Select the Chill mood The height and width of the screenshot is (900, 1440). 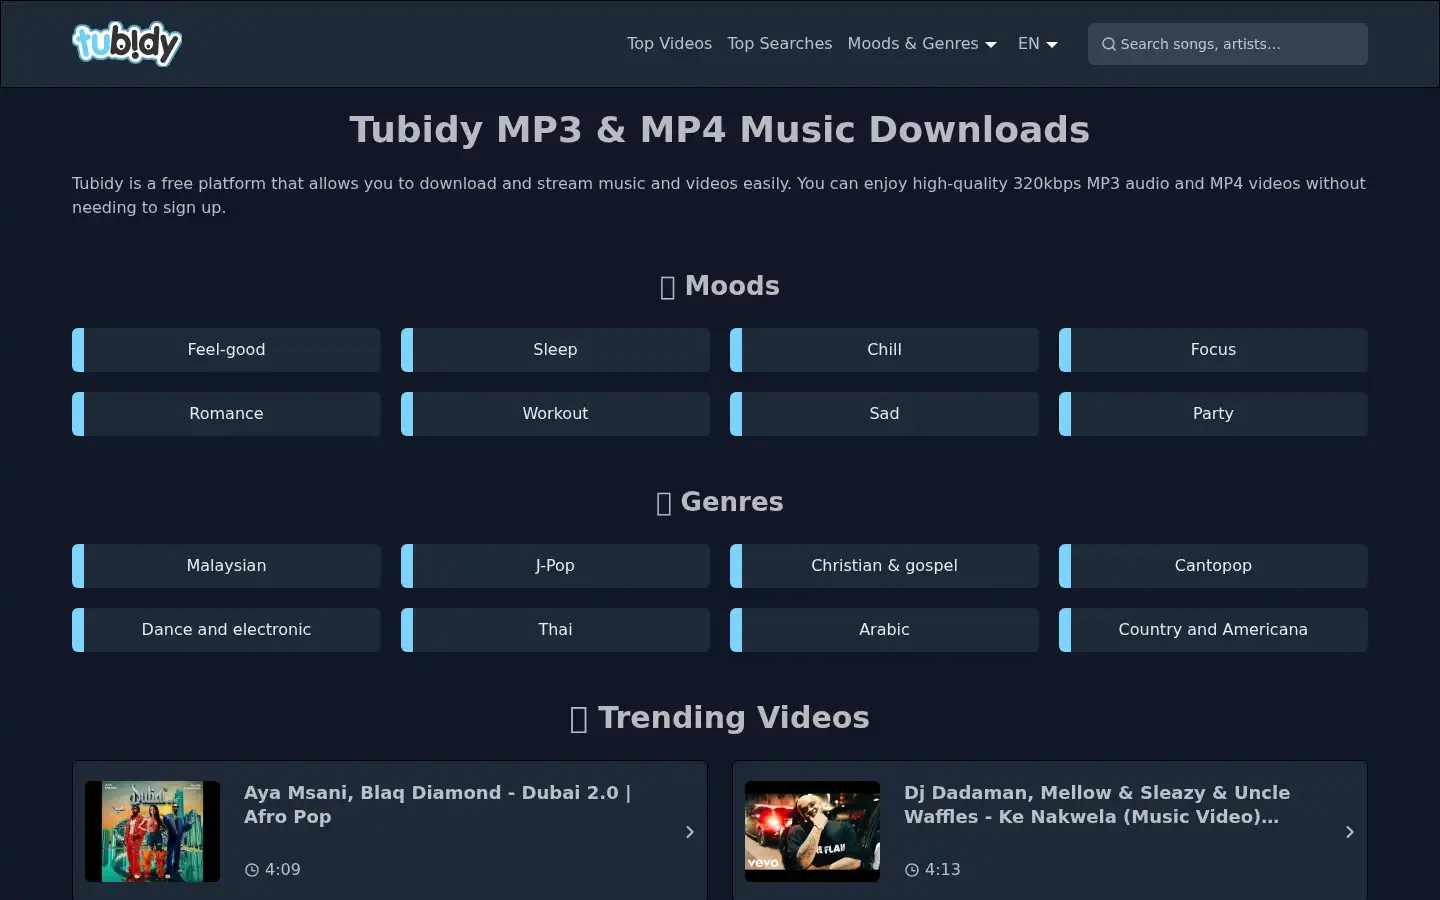point(884,350)
